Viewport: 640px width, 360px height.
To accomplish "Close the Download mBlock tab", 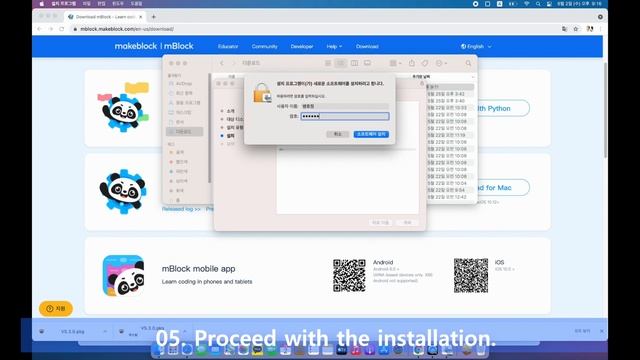I will click(x=140, y=17).
